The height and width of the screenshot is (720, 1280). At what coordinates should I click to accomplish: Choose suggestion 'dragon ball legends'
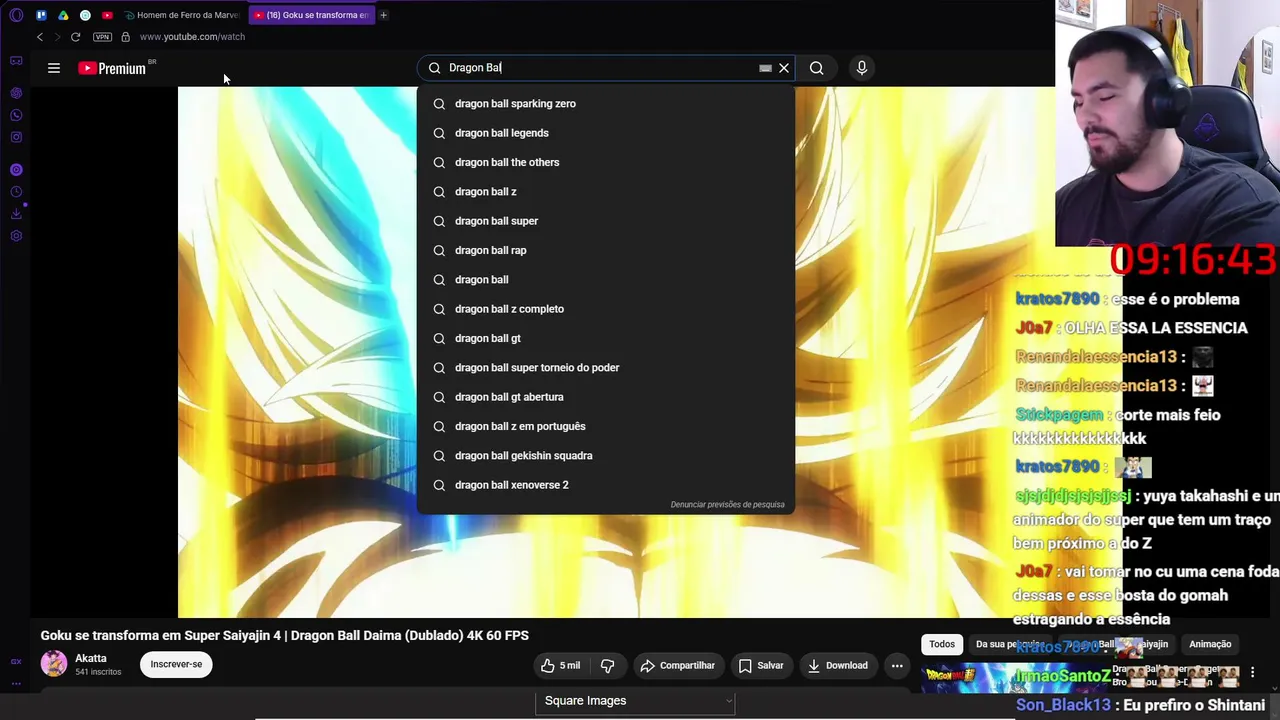pyautogui.click(x=606, y=133)
